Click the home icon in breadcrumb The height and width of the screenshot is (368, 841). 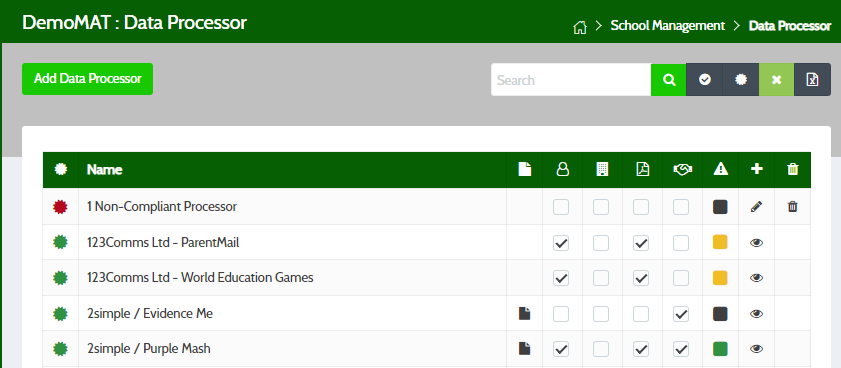[579, 27]
